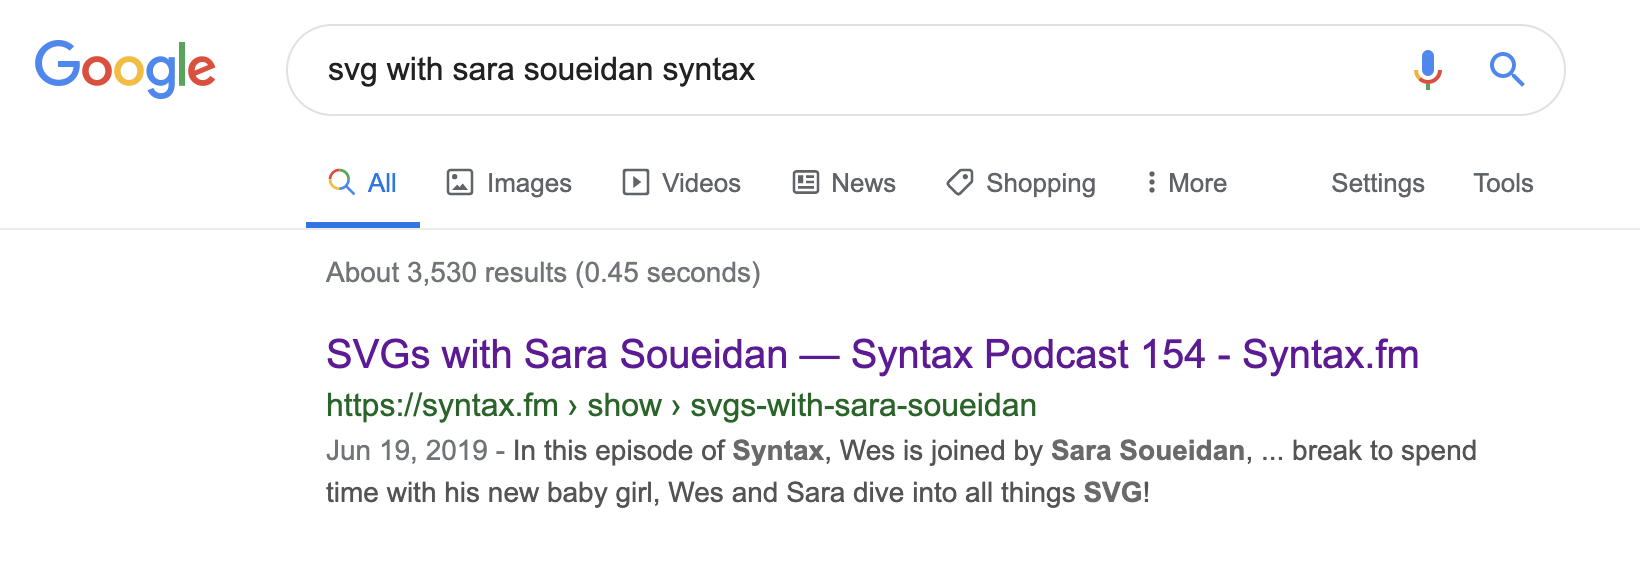Click the microphone icon in the search bar
Viewport: 1640px width, 578px height.
(1427, 70)
